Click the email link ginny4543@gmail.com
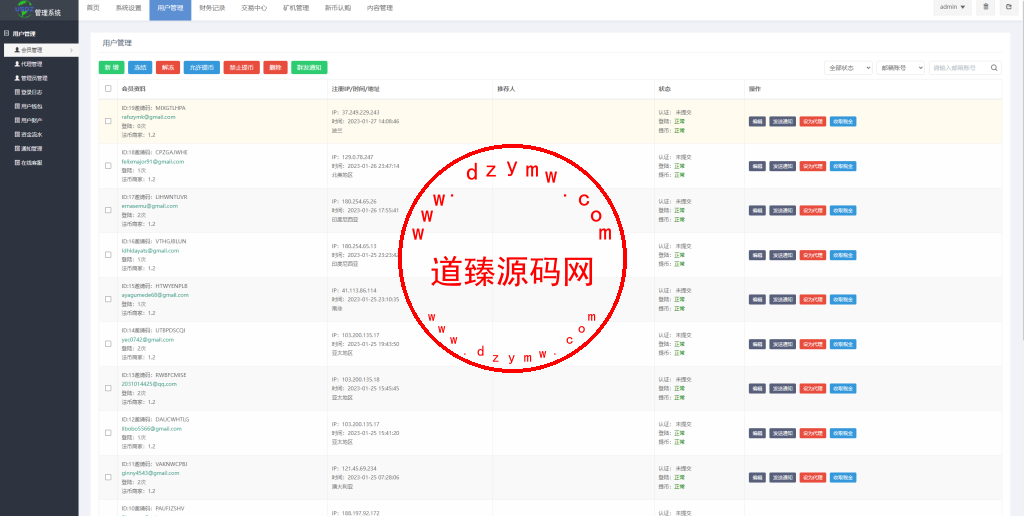Screen dimensions: 1024x516 coord(150,473)
